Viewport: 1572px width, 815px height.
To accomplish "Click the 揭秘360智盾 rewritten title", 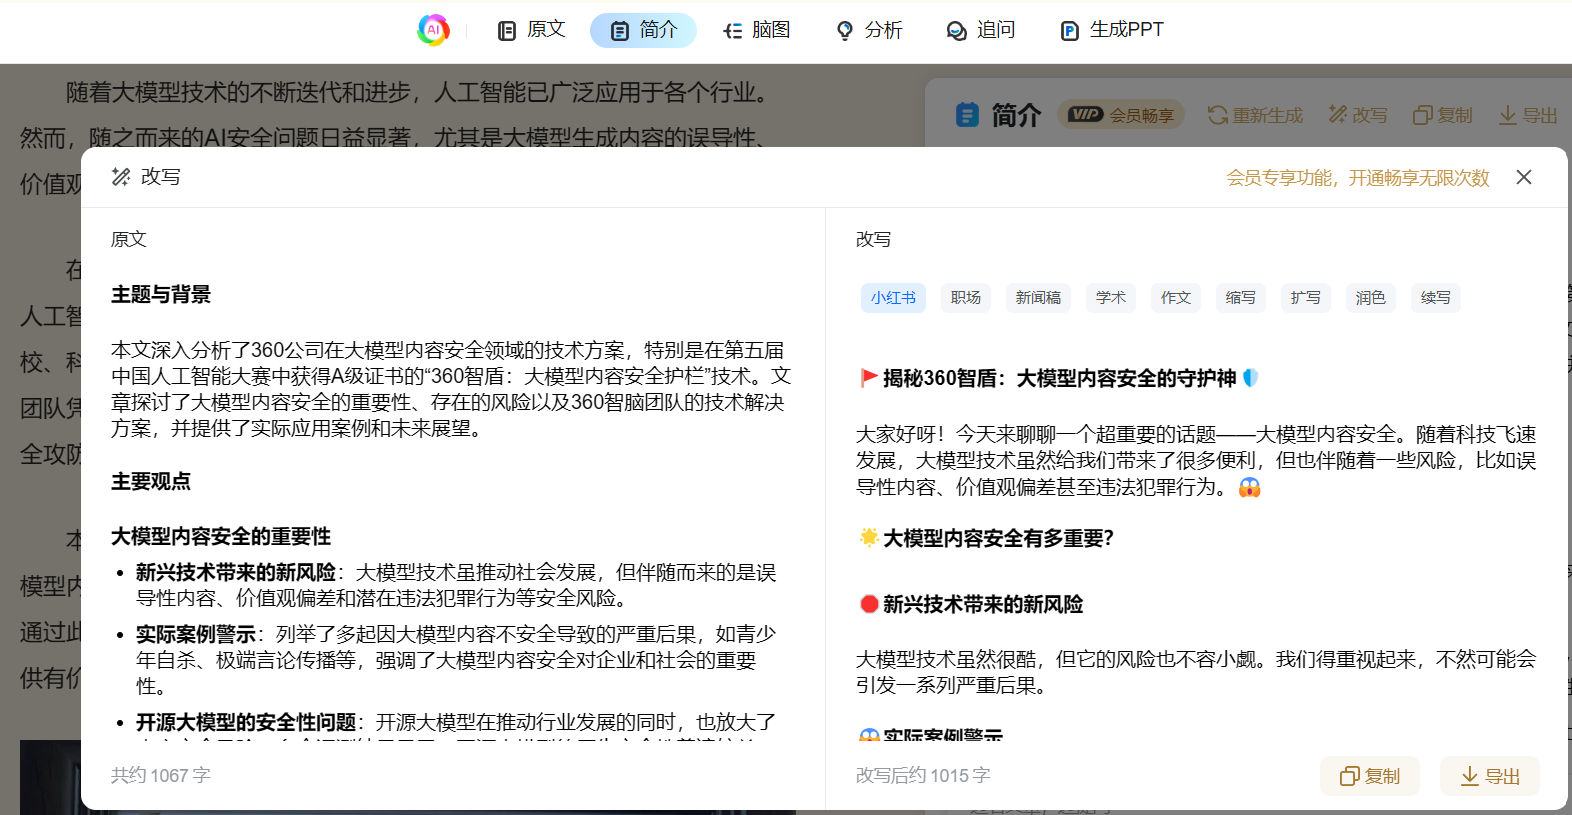I will [1060, 379].
